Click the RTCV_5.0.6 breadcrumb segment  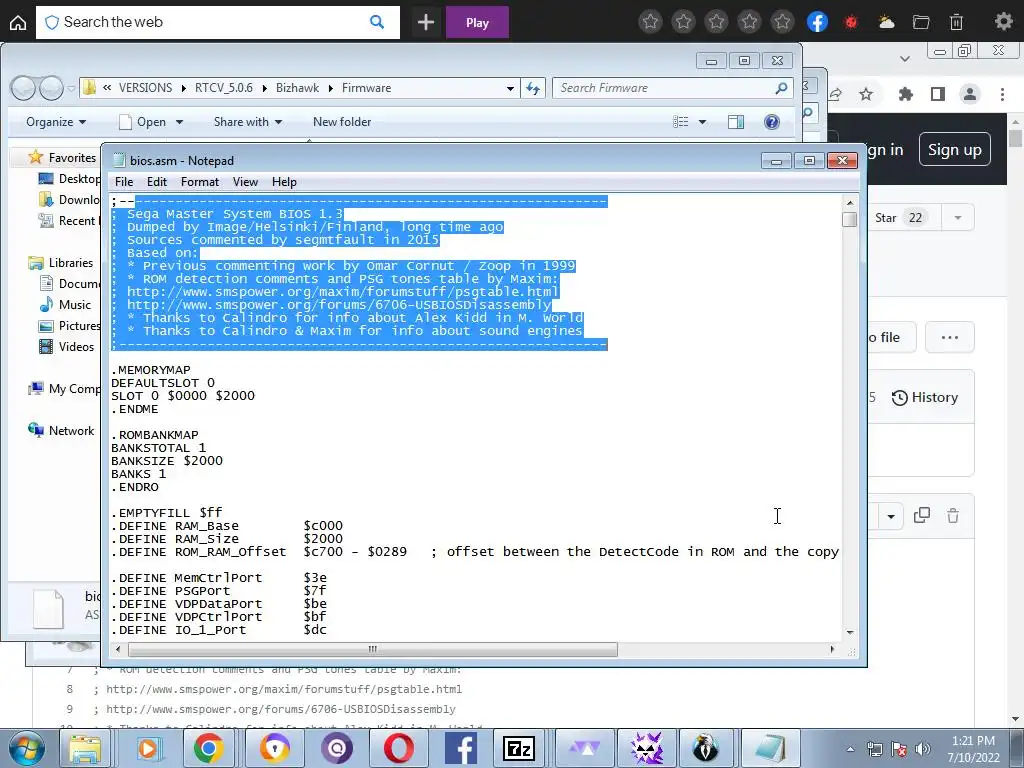click(x=223, y=88)
